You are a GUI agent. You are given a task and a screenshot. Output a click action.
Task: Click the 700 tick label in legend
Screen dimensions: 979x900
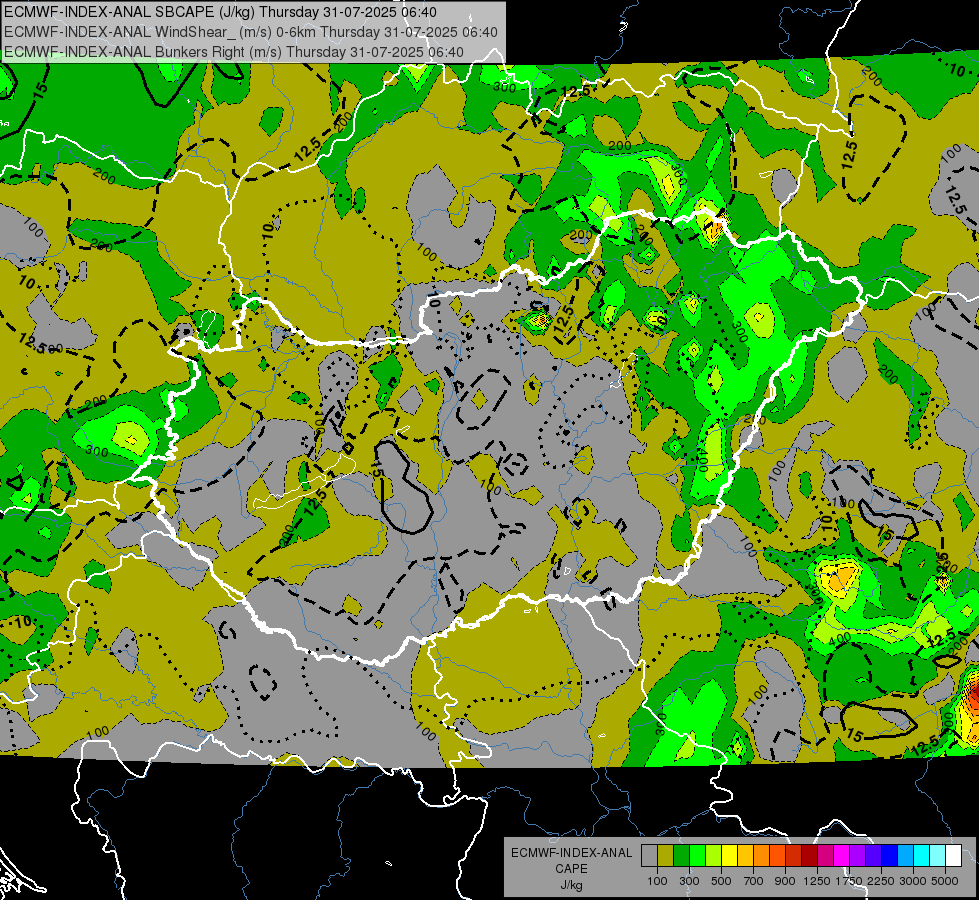pyautogui.click(x=754, y=881)
